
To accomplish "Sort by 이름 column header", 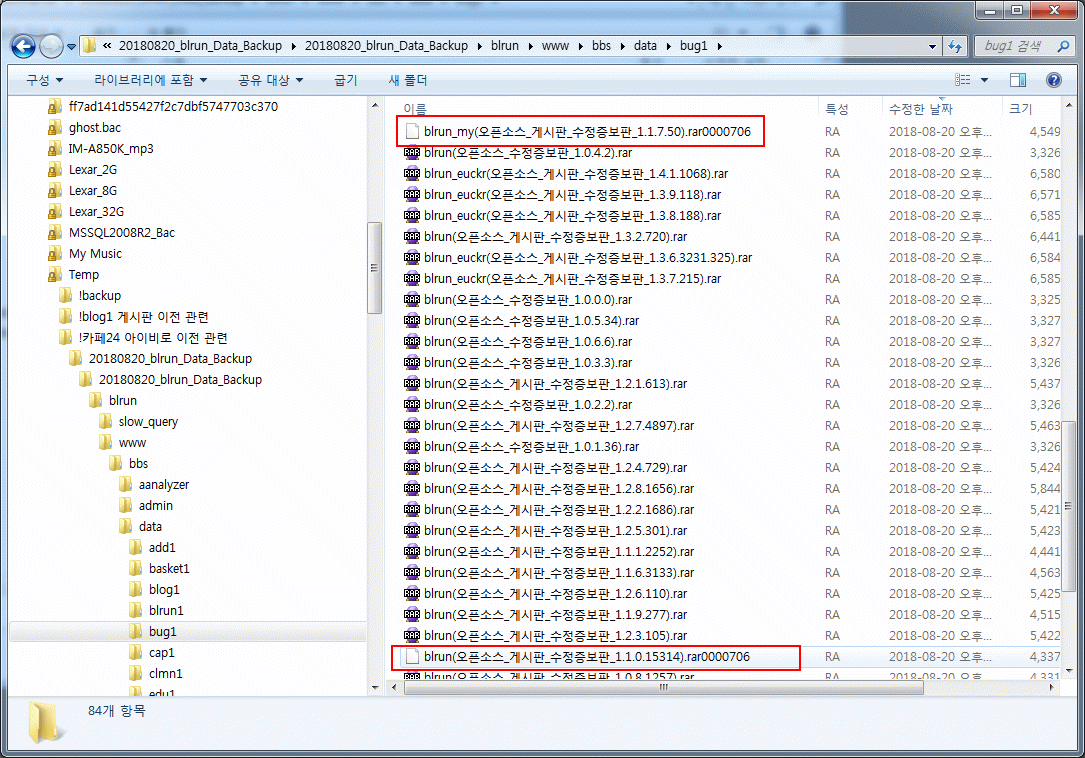I will 415,108.
